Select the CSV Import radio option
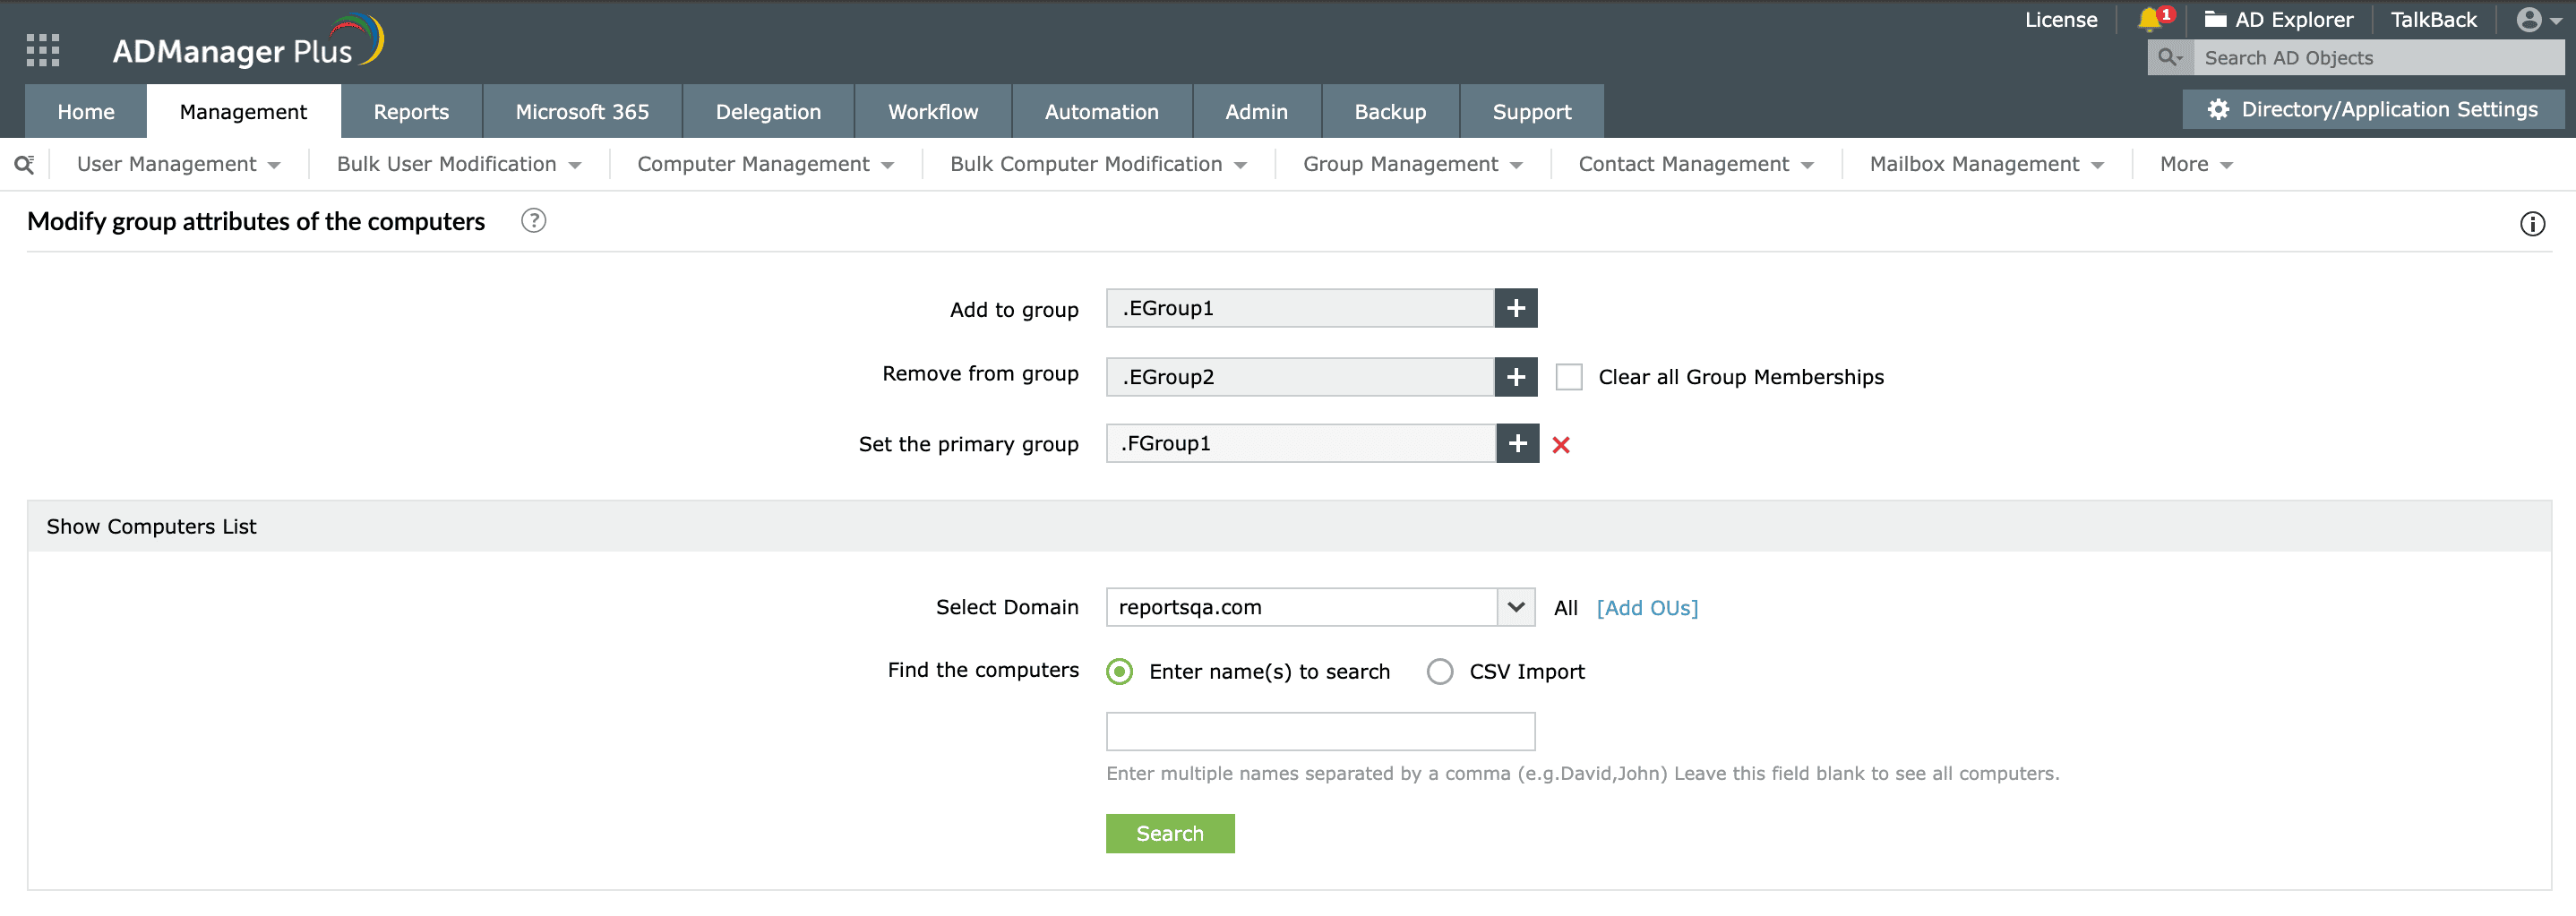 (1439, 671)
